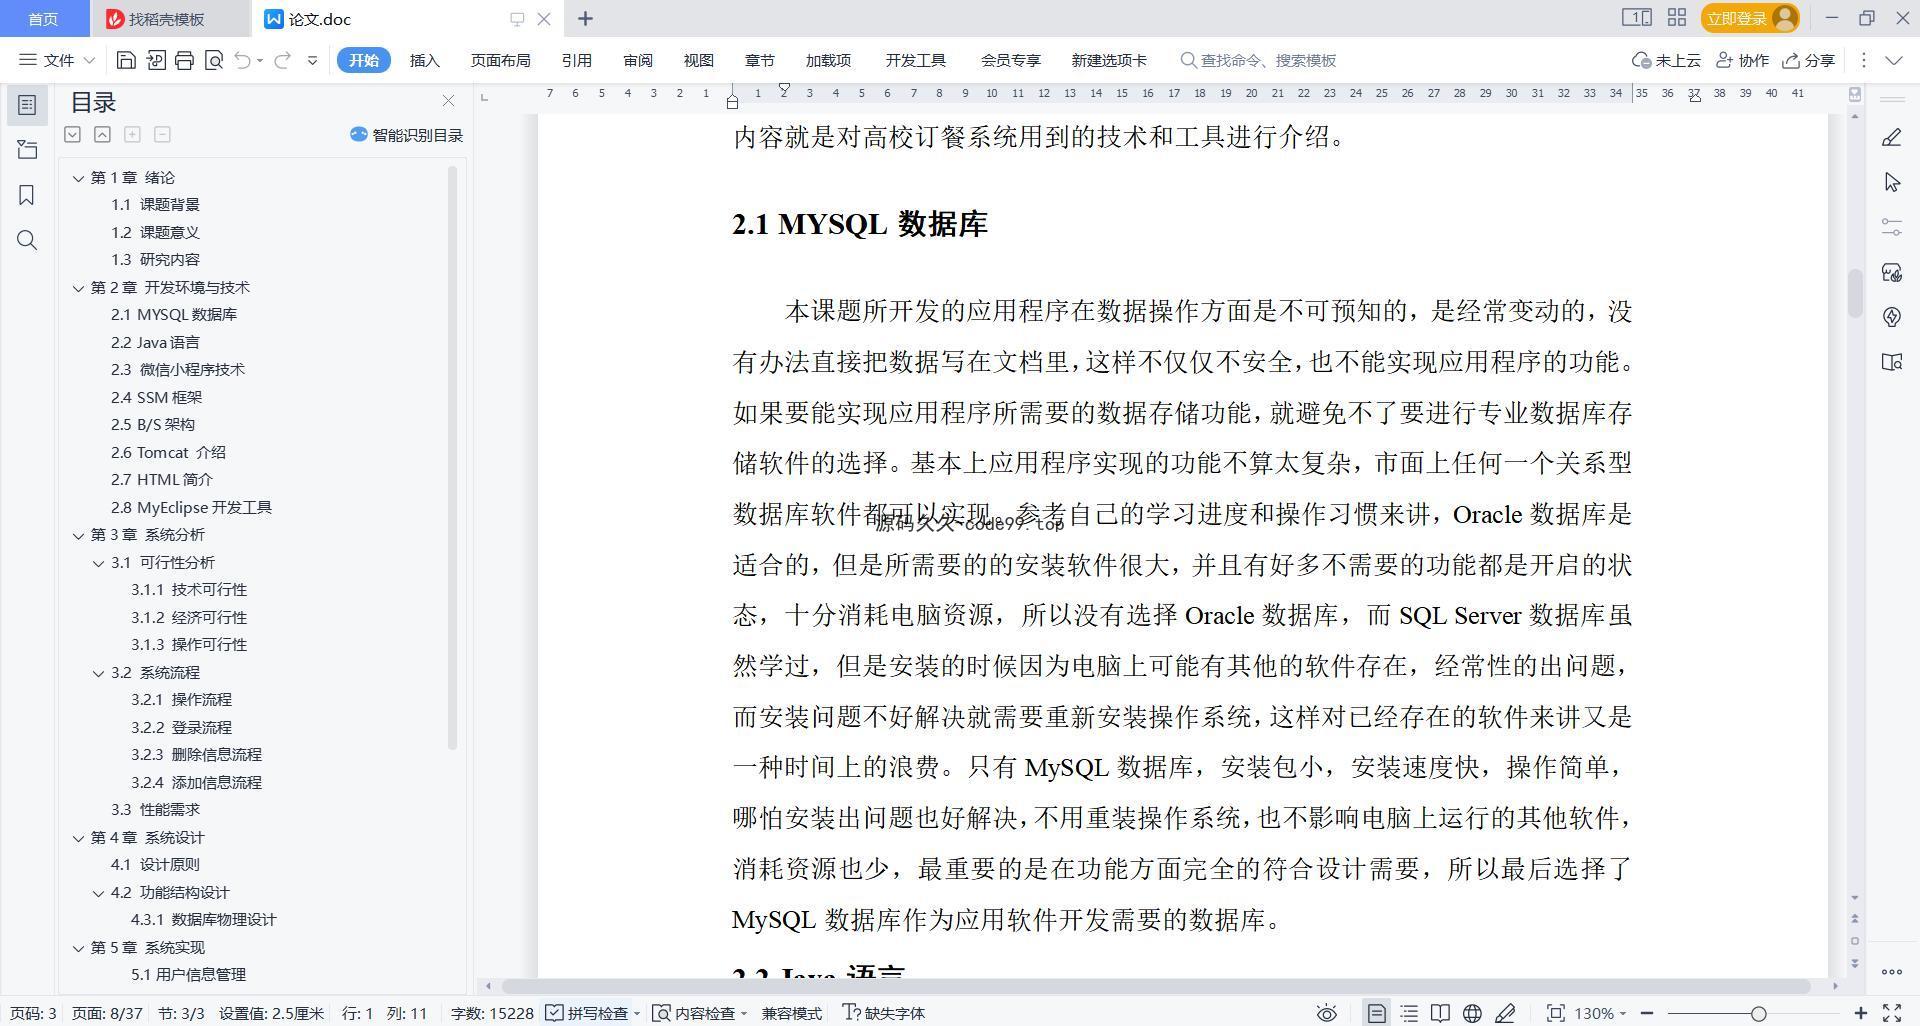This screenshot has height=1026, width=1920.
Task: Click the Save icon in quick toolbar
Action: (x=126, y=60)
